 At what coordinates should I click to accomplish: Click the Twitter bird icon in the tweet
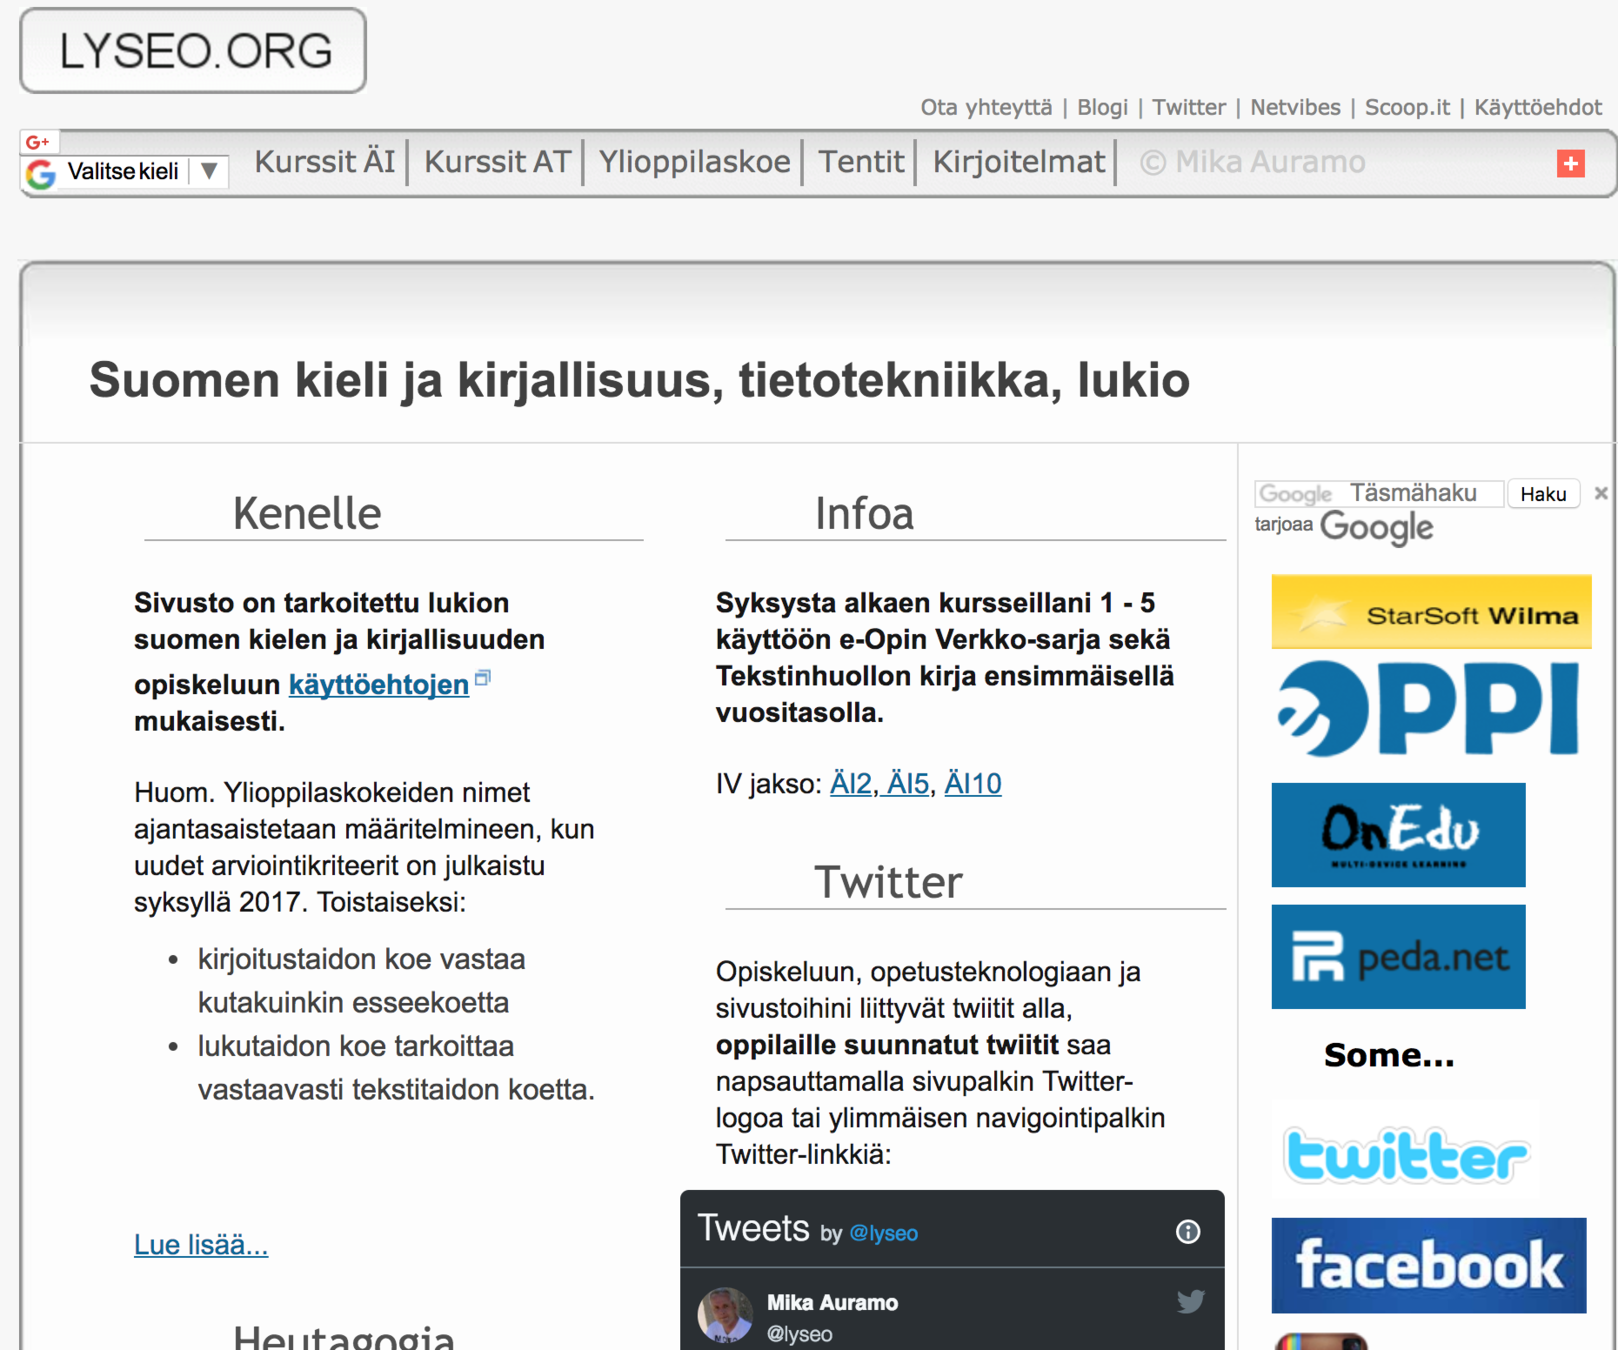point(1190,1301)
